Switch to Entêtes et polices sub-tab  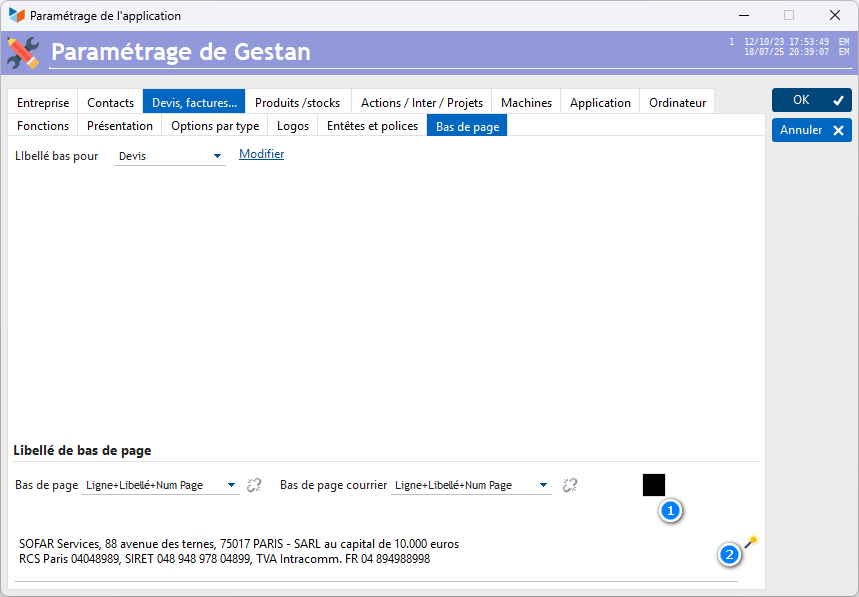(372, 126)
